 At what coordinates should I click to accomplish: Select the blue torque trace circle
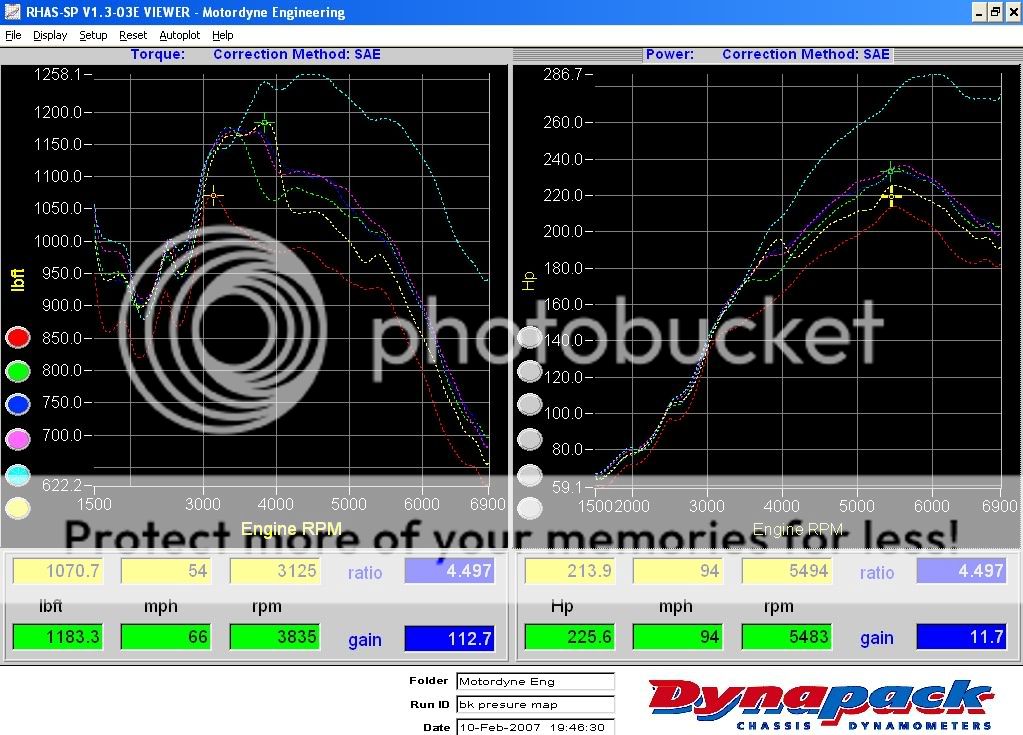pyautogui.click(x=17, y=404)
